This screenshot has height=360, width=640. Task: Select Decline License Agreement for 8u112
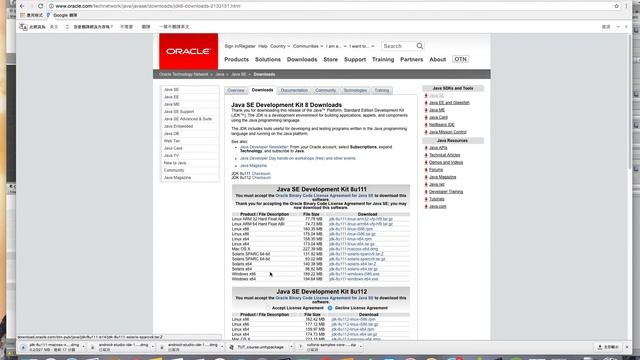330,308
